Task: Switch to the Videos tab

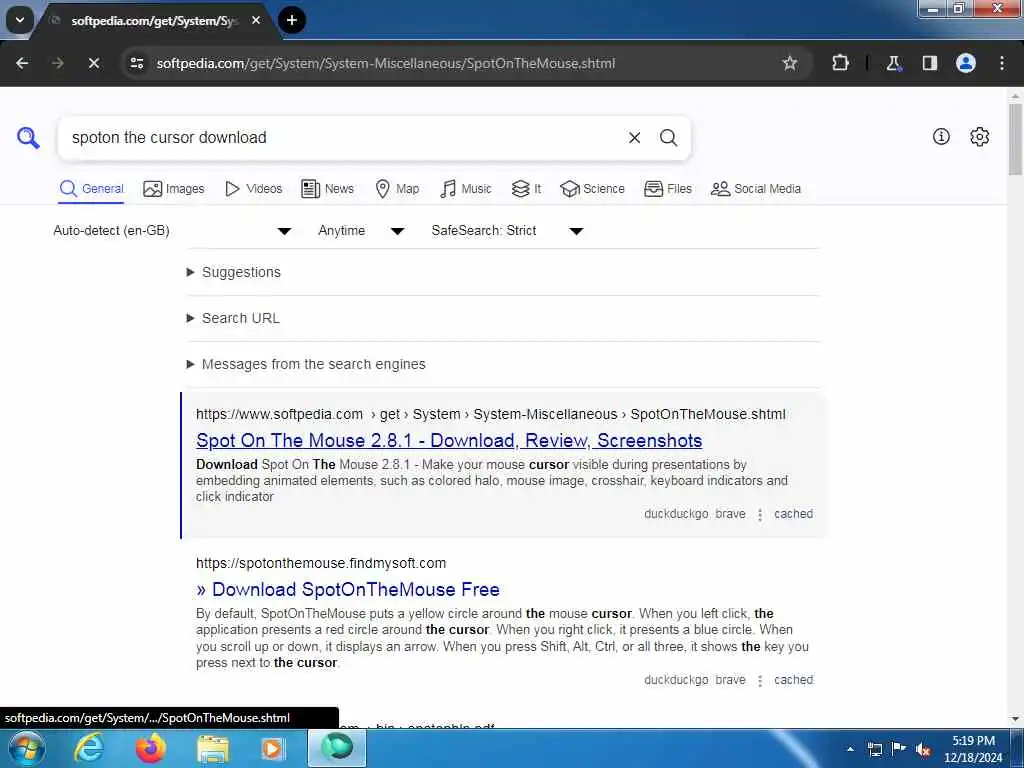Action: pyautogui.click(x=253, y=189)
